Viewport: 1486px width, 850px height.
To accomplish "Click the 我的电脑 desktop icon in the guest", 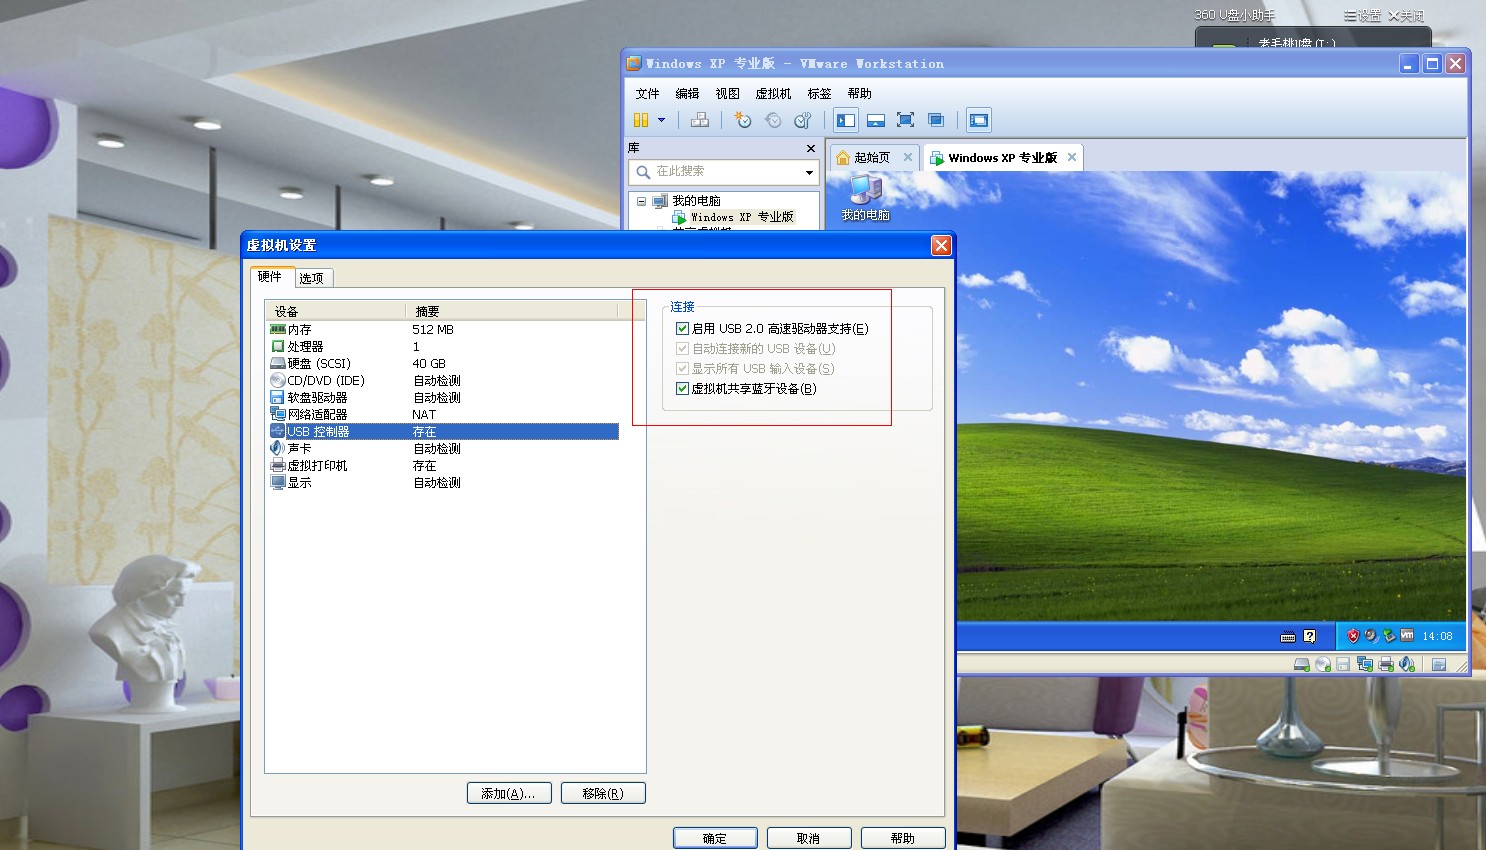I will point(865,197).
